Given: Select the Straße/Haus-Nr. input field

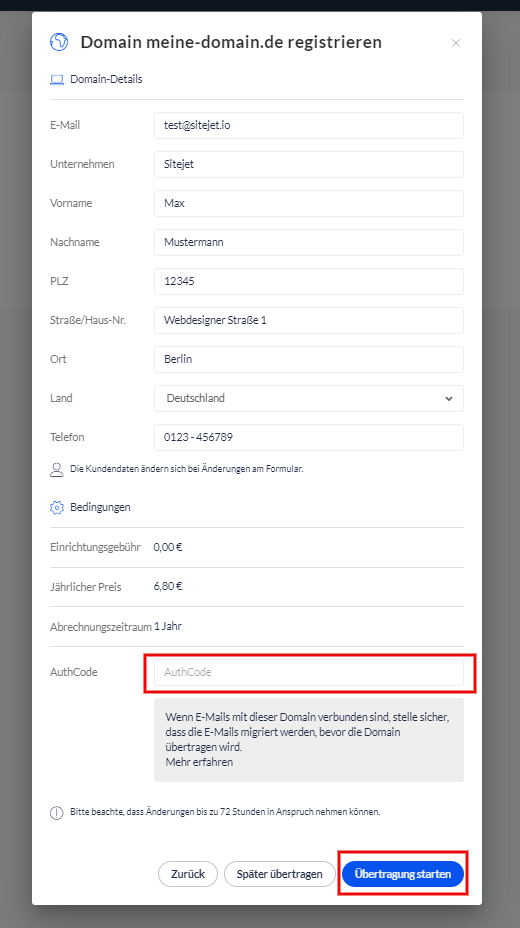Looking at the screenshot, I should [309, 321].
